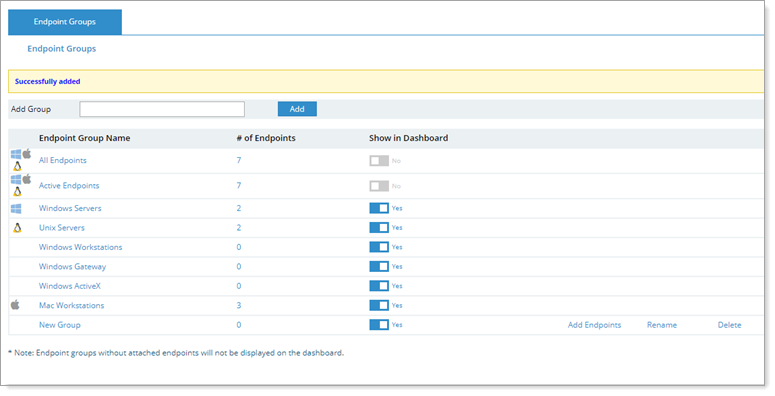775x396 pixels.
Task: Rename the New Group entry
Action: tap(662, 325)
